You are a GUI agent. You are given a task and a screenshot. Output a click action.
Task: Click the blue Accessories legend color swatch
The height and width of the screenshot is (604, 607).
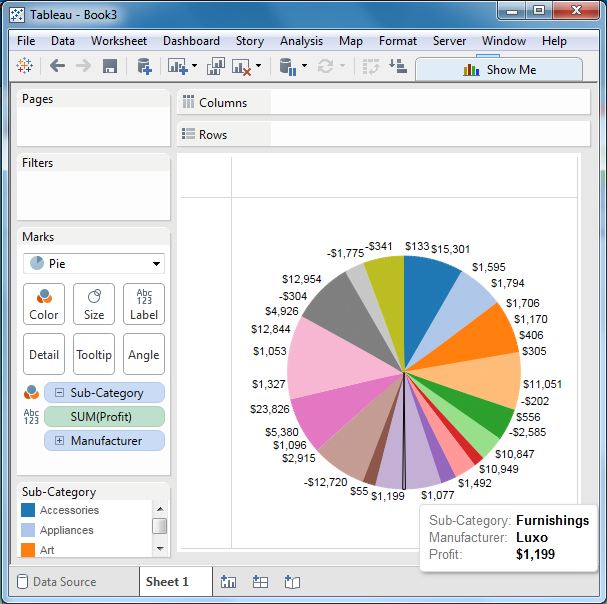(x=28, y=510)
